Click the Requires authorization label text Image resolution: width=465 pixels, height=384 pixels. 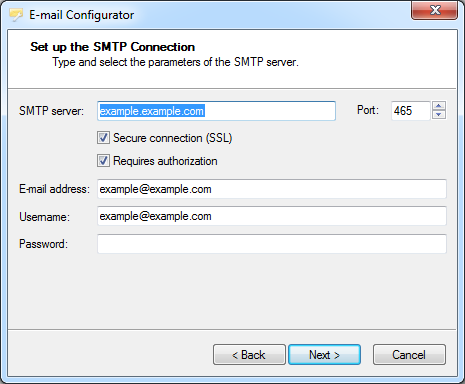pyautogui.click(x=165, y=161)
